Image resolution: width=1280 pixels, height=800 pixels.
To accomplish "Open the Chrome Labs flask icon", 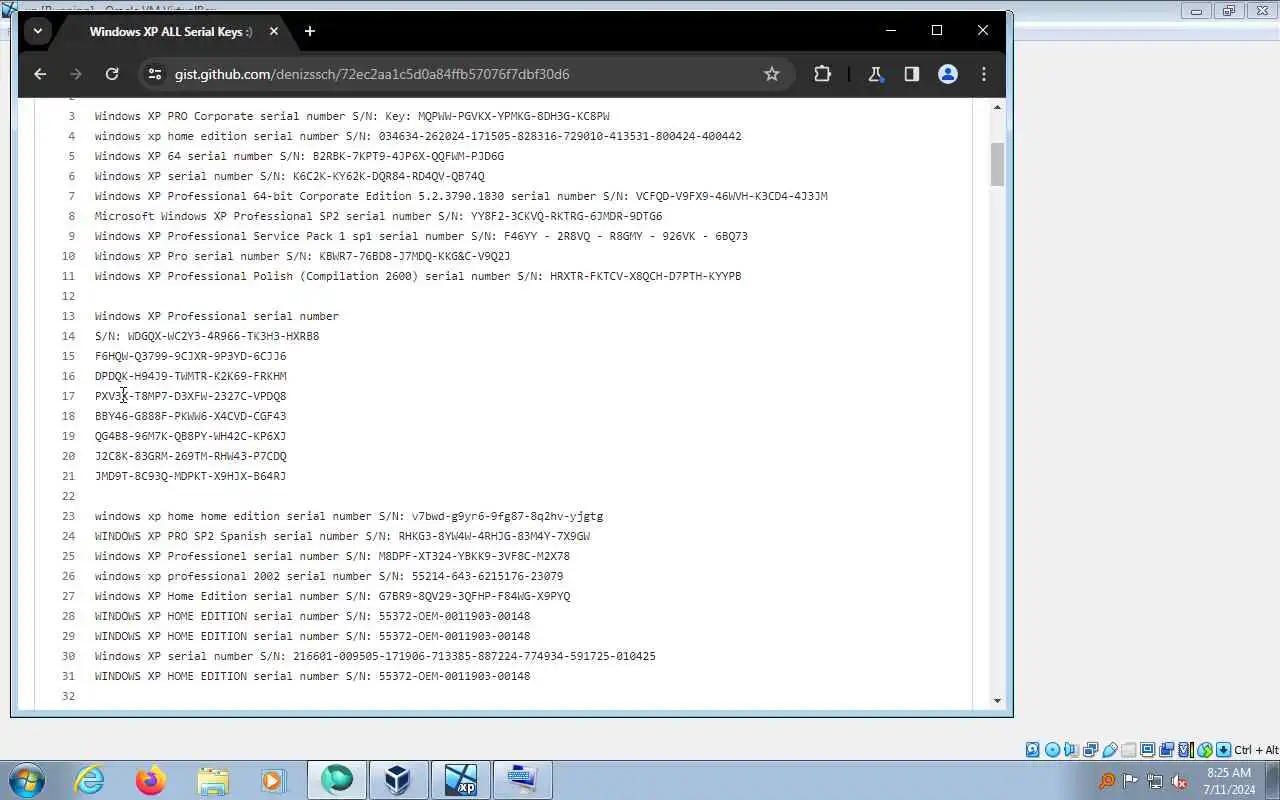I will [875, 74].
